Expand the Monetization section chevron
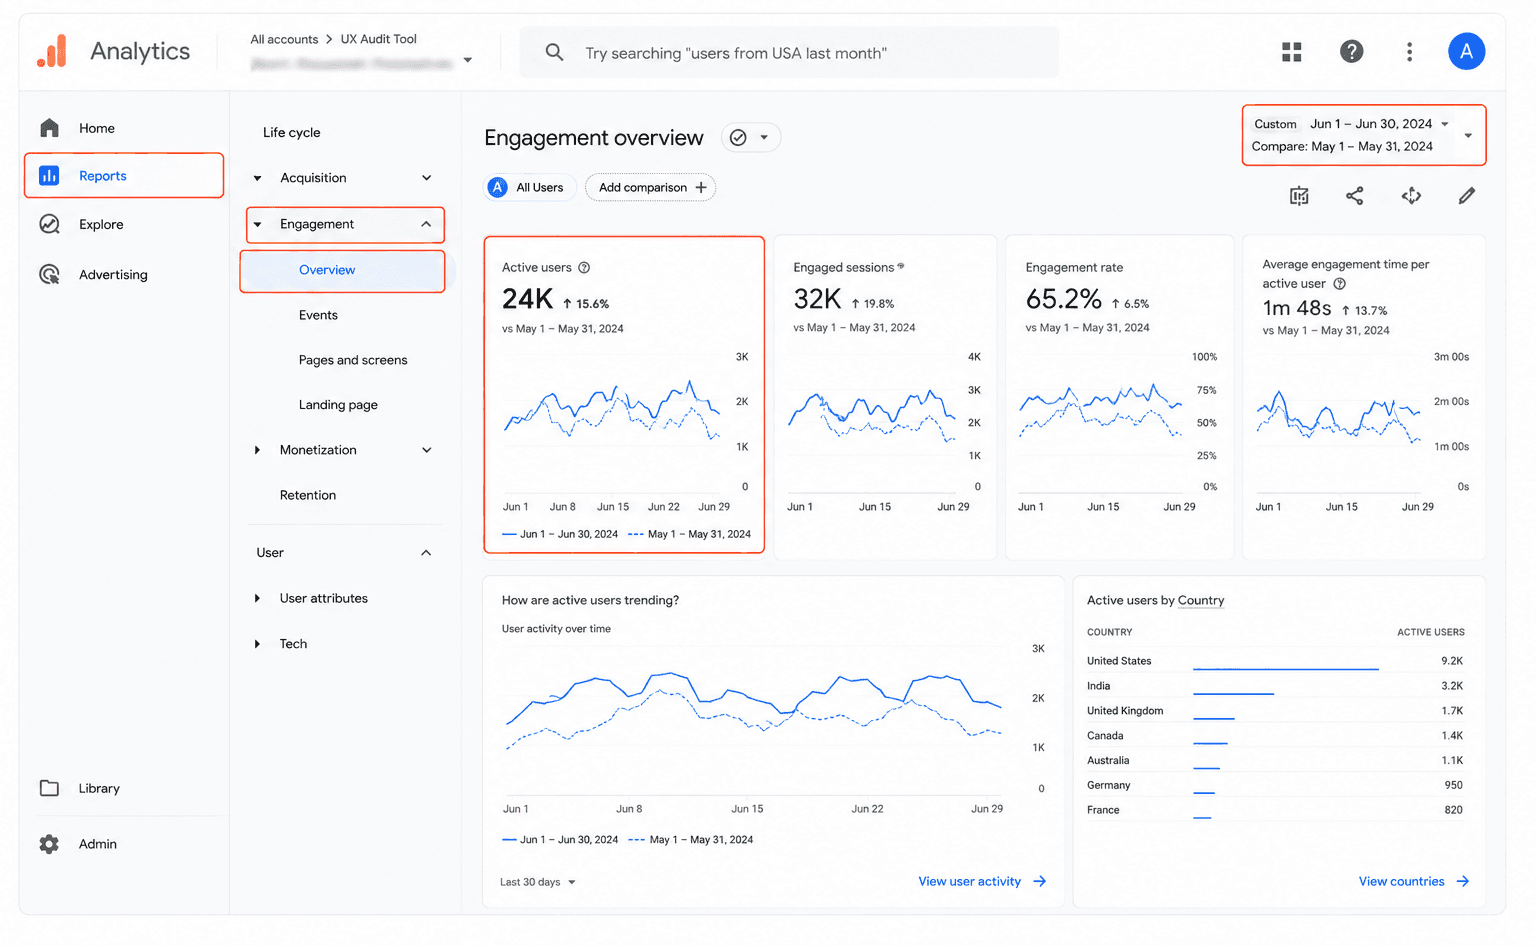 click(427, 450)
